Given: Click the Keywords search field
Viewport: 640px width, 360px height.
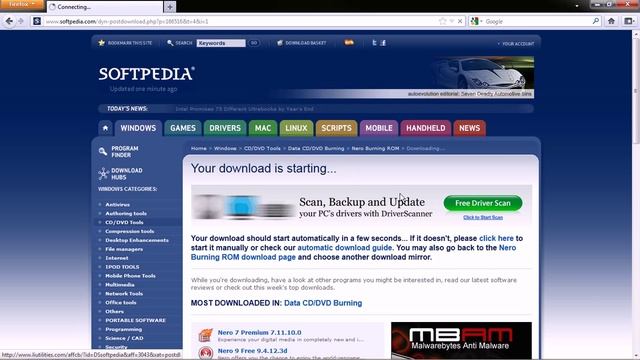Looking at the screenshot, I should (x=221, y=43).
